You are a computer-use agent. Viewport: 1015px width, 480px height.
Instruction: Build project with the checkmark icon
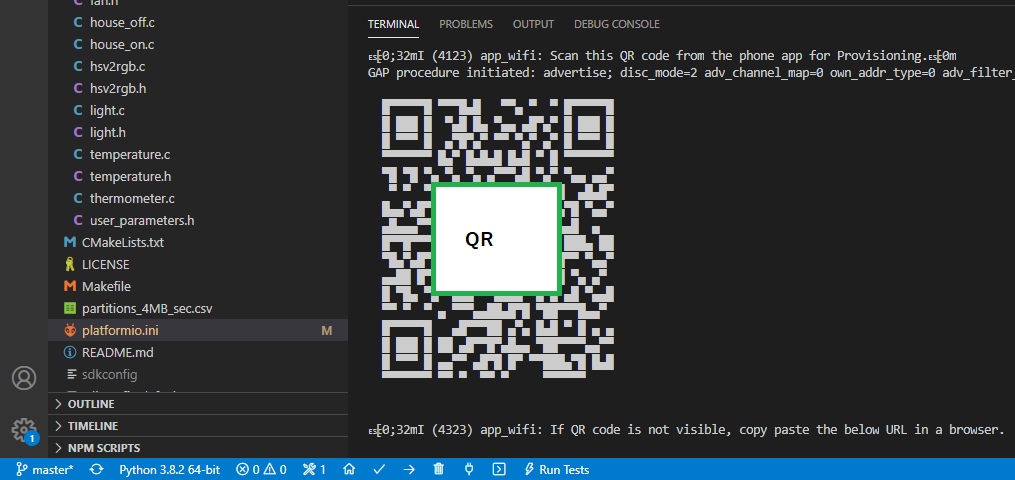pos(379,469)
